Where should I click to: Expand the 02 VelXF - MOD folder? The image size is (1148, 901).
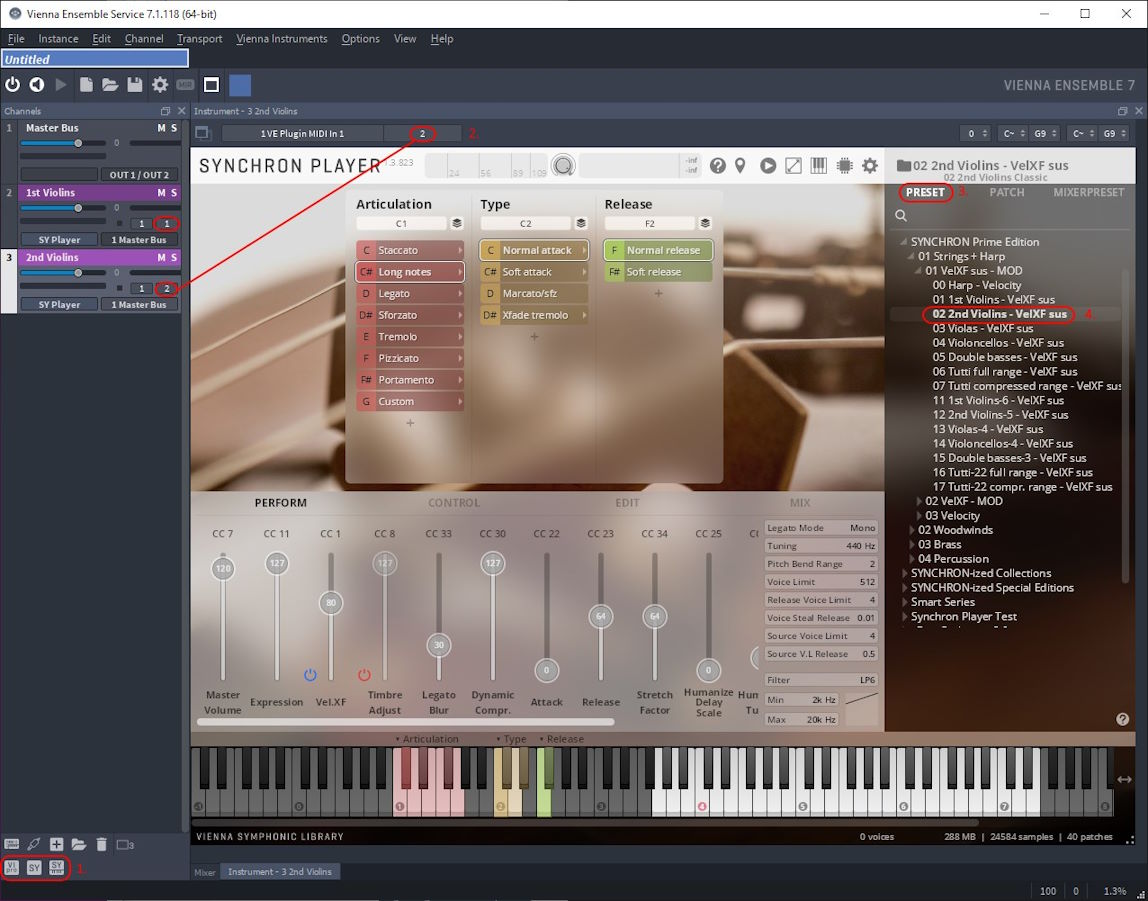(x=920, y=501)
